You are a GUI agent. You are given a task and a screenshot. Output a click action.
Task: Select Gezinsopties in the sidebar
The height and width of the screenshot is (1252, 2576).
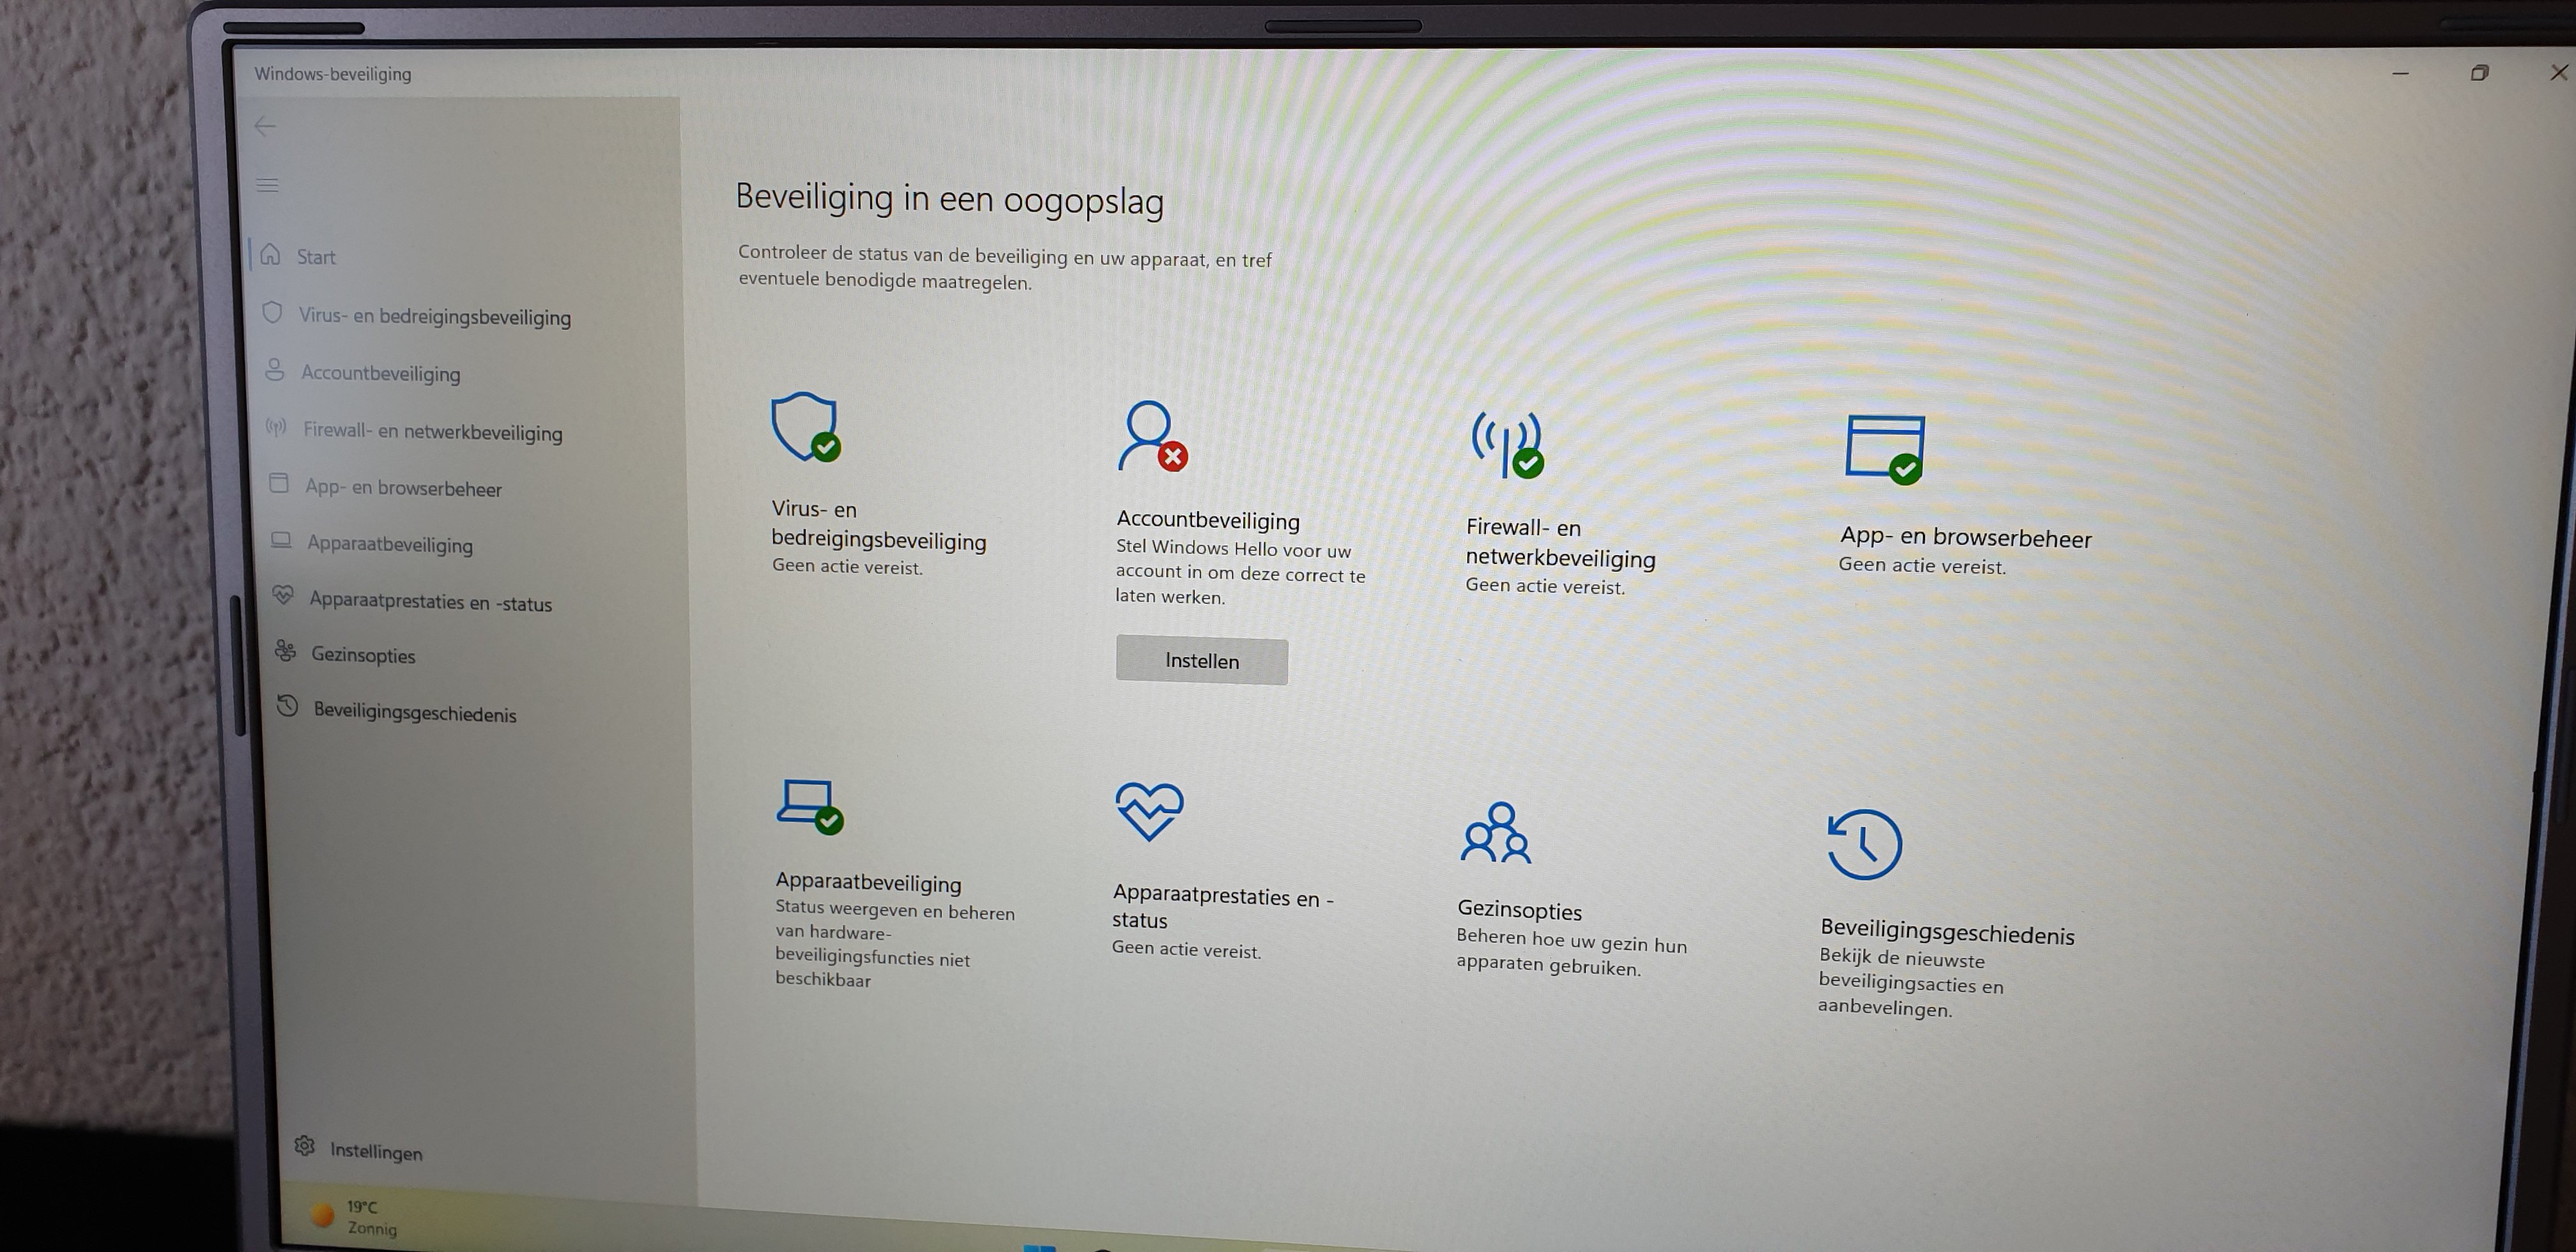pyautogui.click(x=362, y=655)
